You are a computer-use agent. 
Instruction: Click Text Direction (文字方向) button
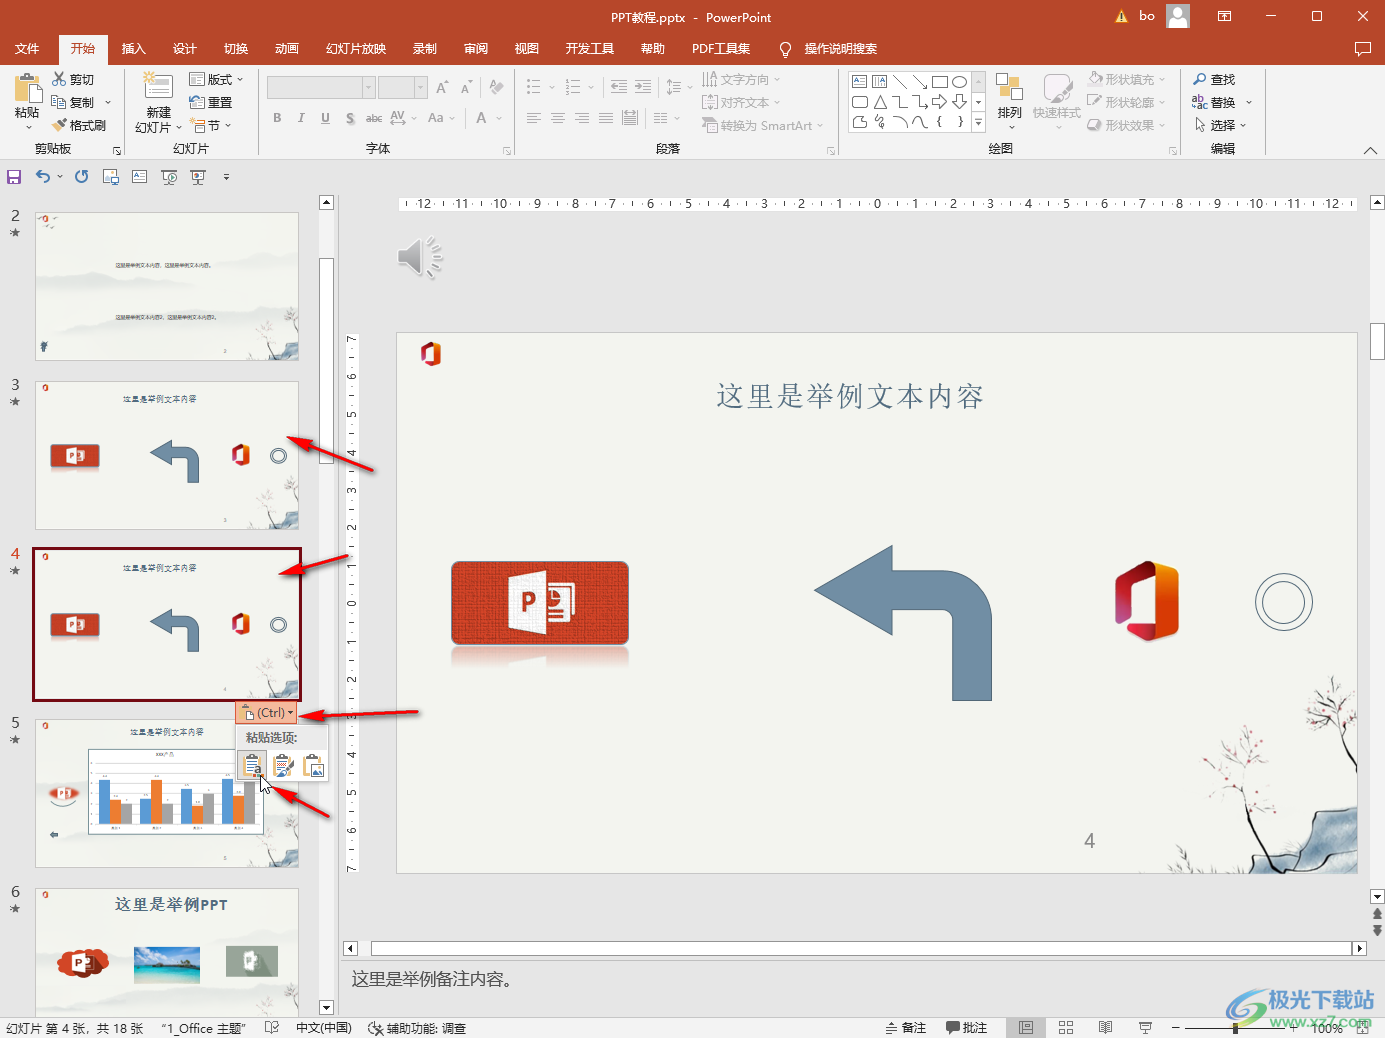pos(740,79)
